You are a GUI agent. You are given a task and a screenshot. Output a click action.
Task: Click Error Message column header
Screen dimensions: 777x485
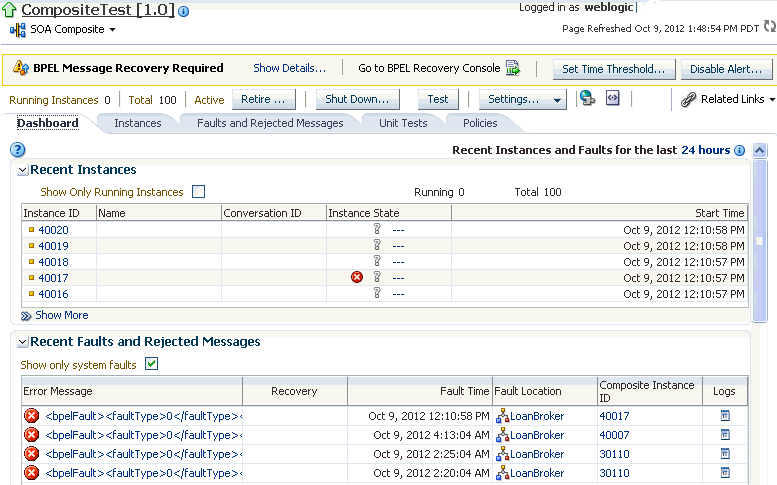132,391
